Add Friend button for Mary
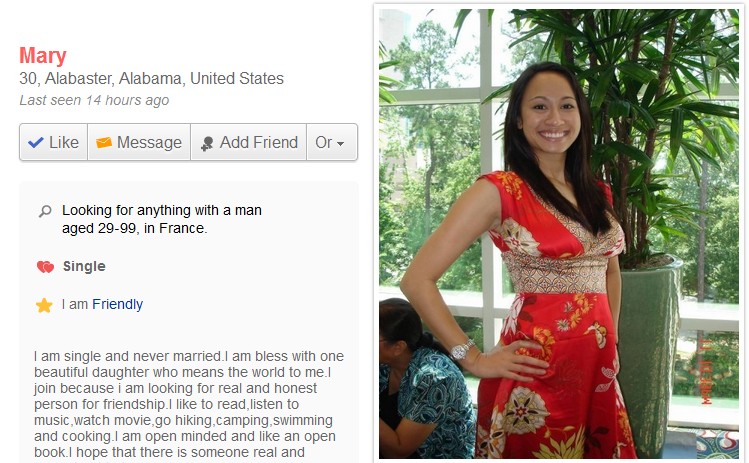The width and height of the screenshot is (749, 463). (x=248, y=142)
